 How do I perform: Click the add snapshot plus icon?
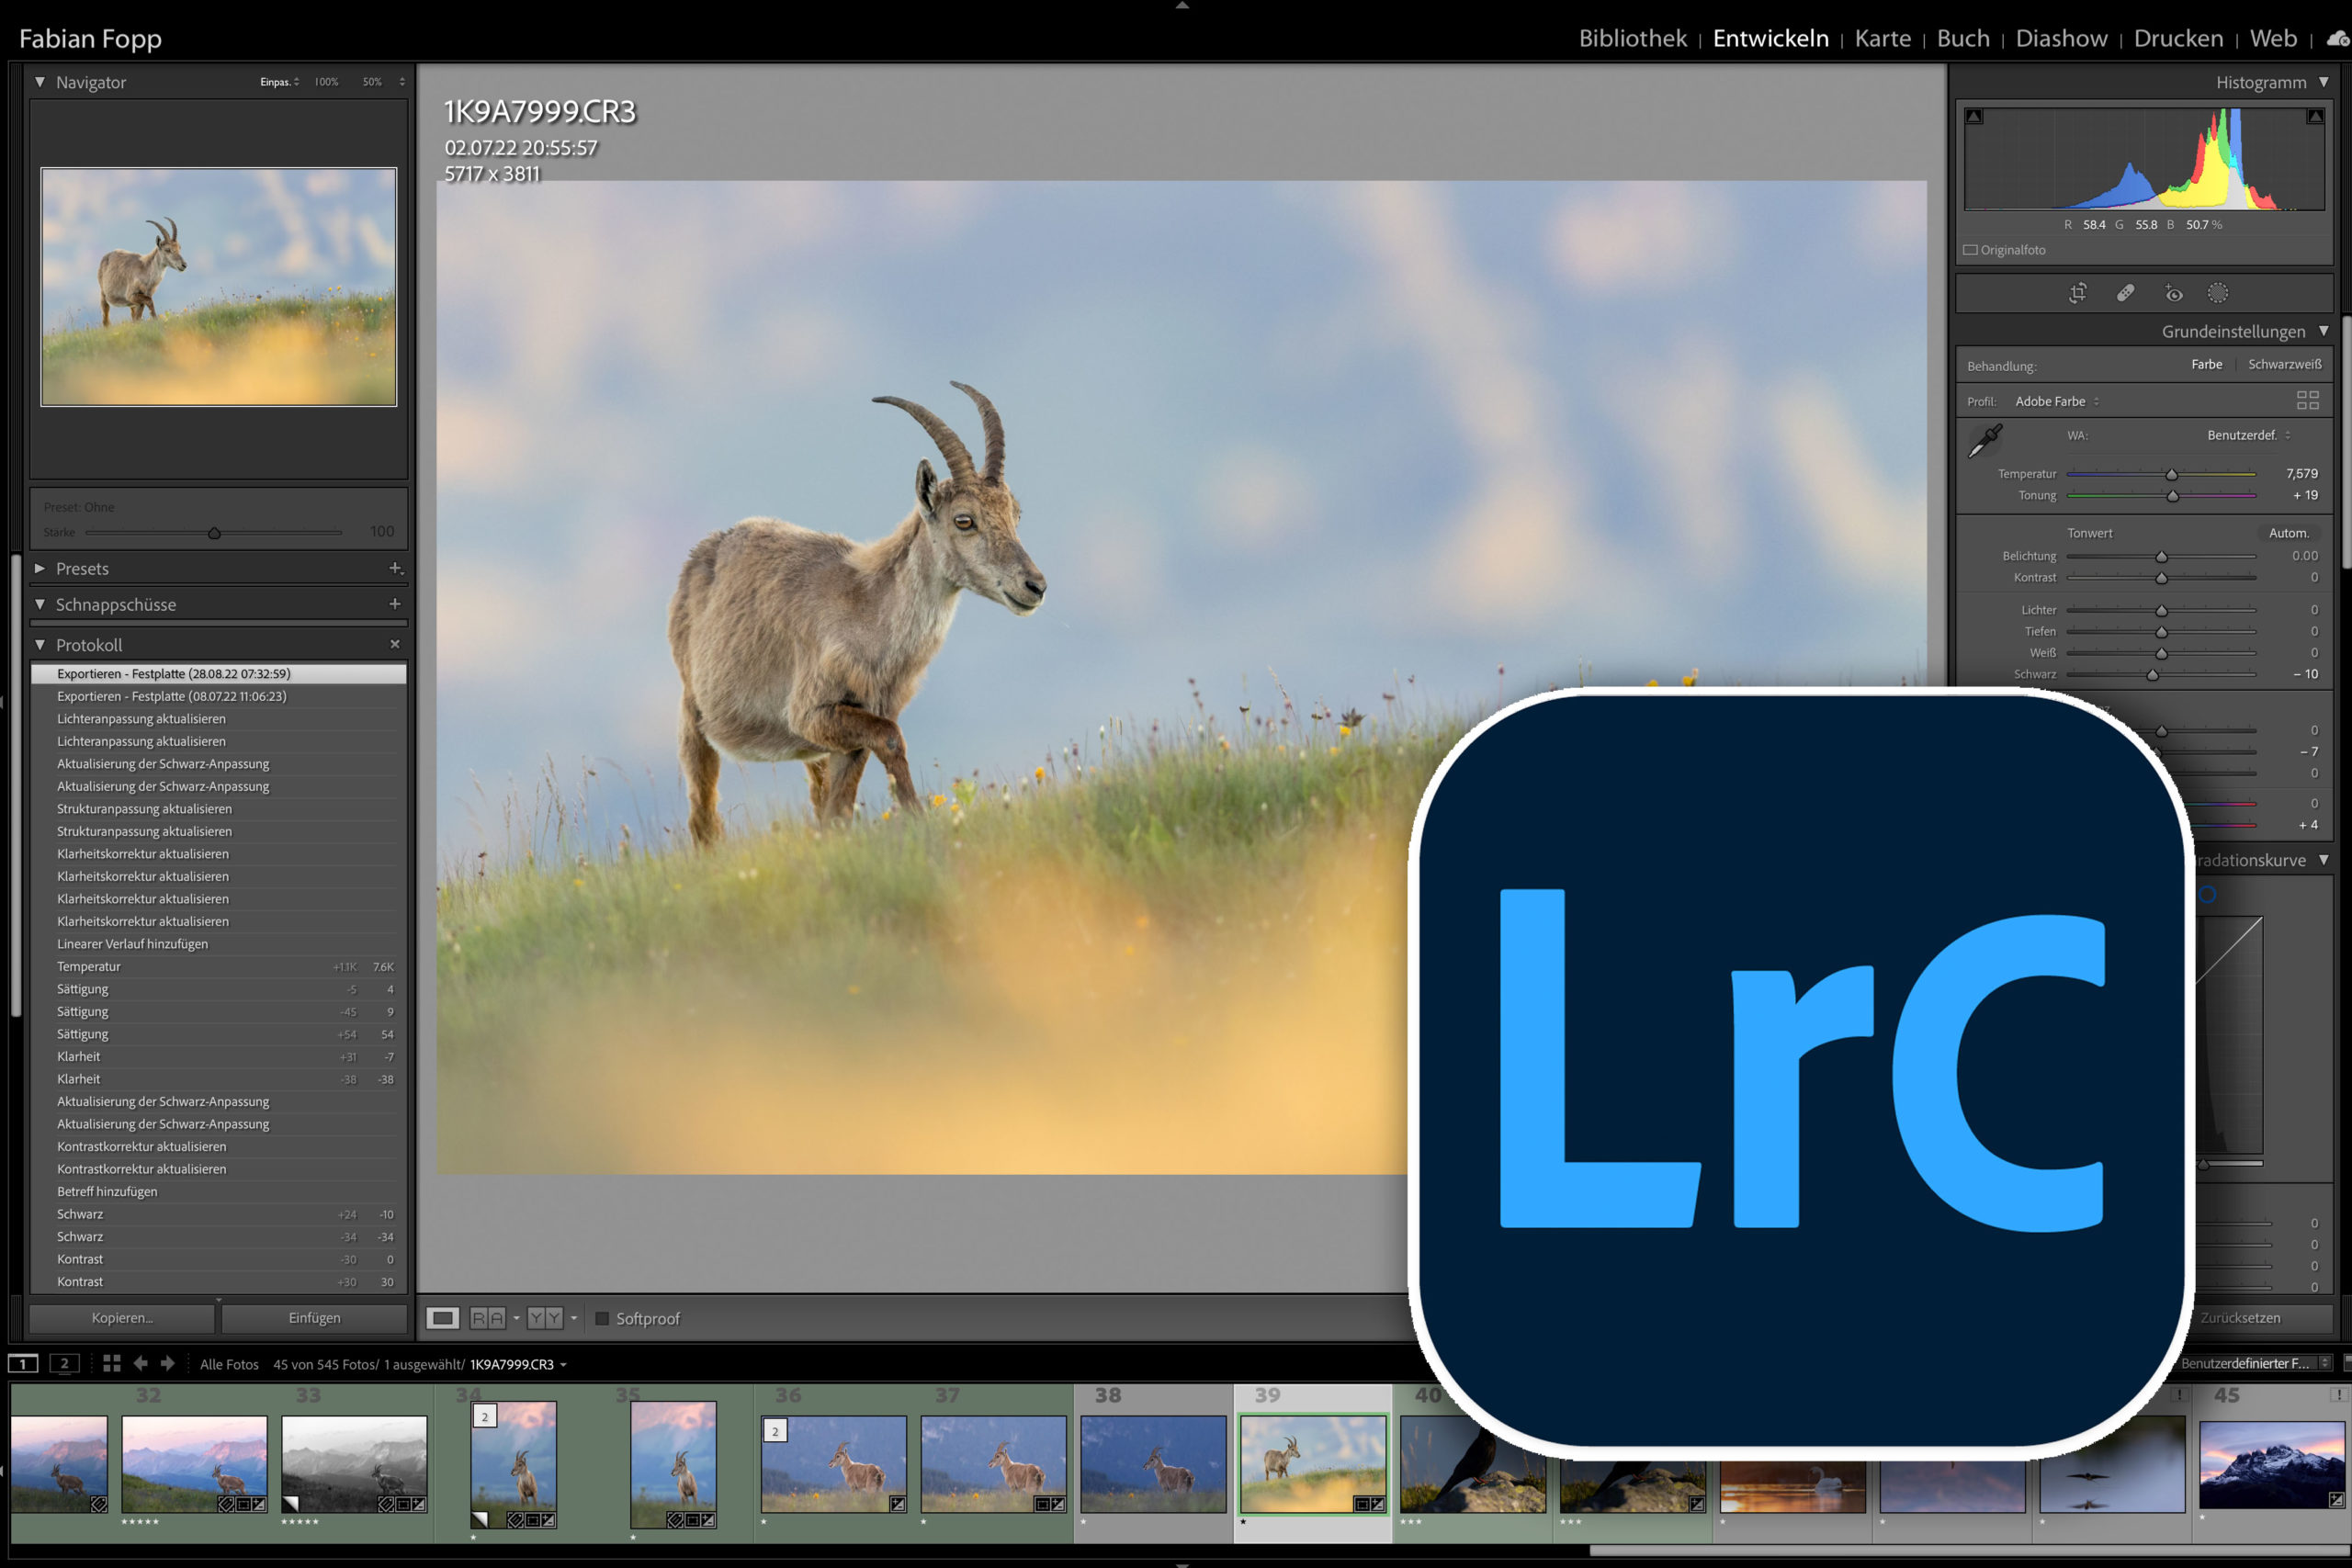point(394,604)
